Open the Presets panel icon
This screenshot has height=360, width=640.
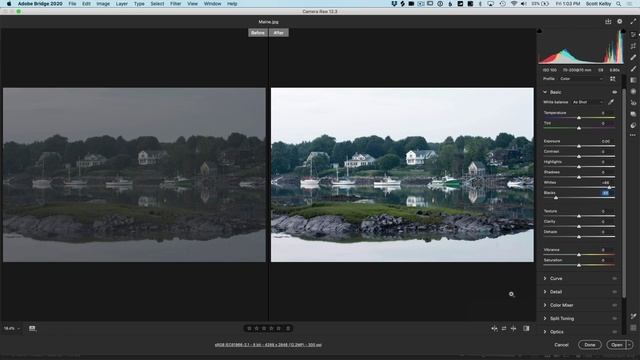click(633, 125)
